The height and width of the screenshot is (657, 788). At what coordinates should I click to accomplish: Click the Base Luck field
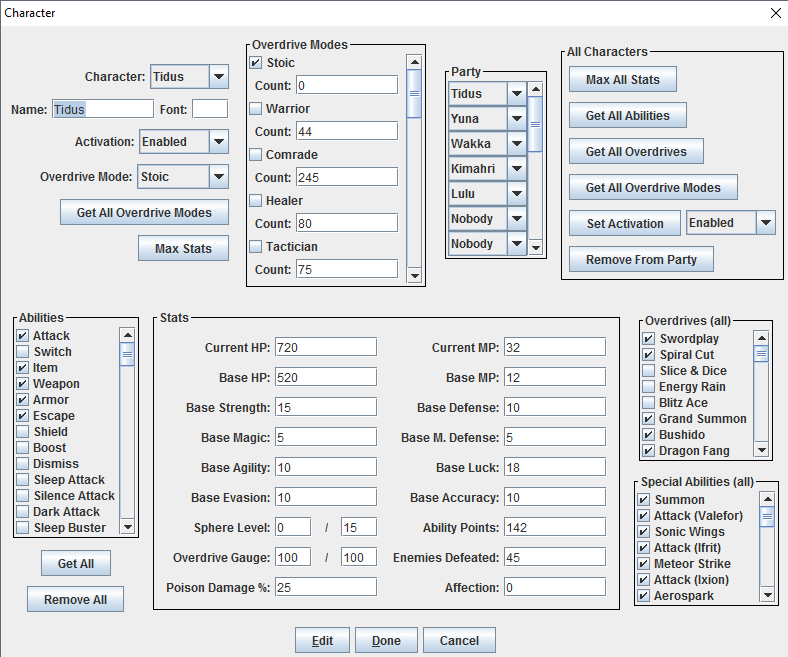tap(555, 467)
